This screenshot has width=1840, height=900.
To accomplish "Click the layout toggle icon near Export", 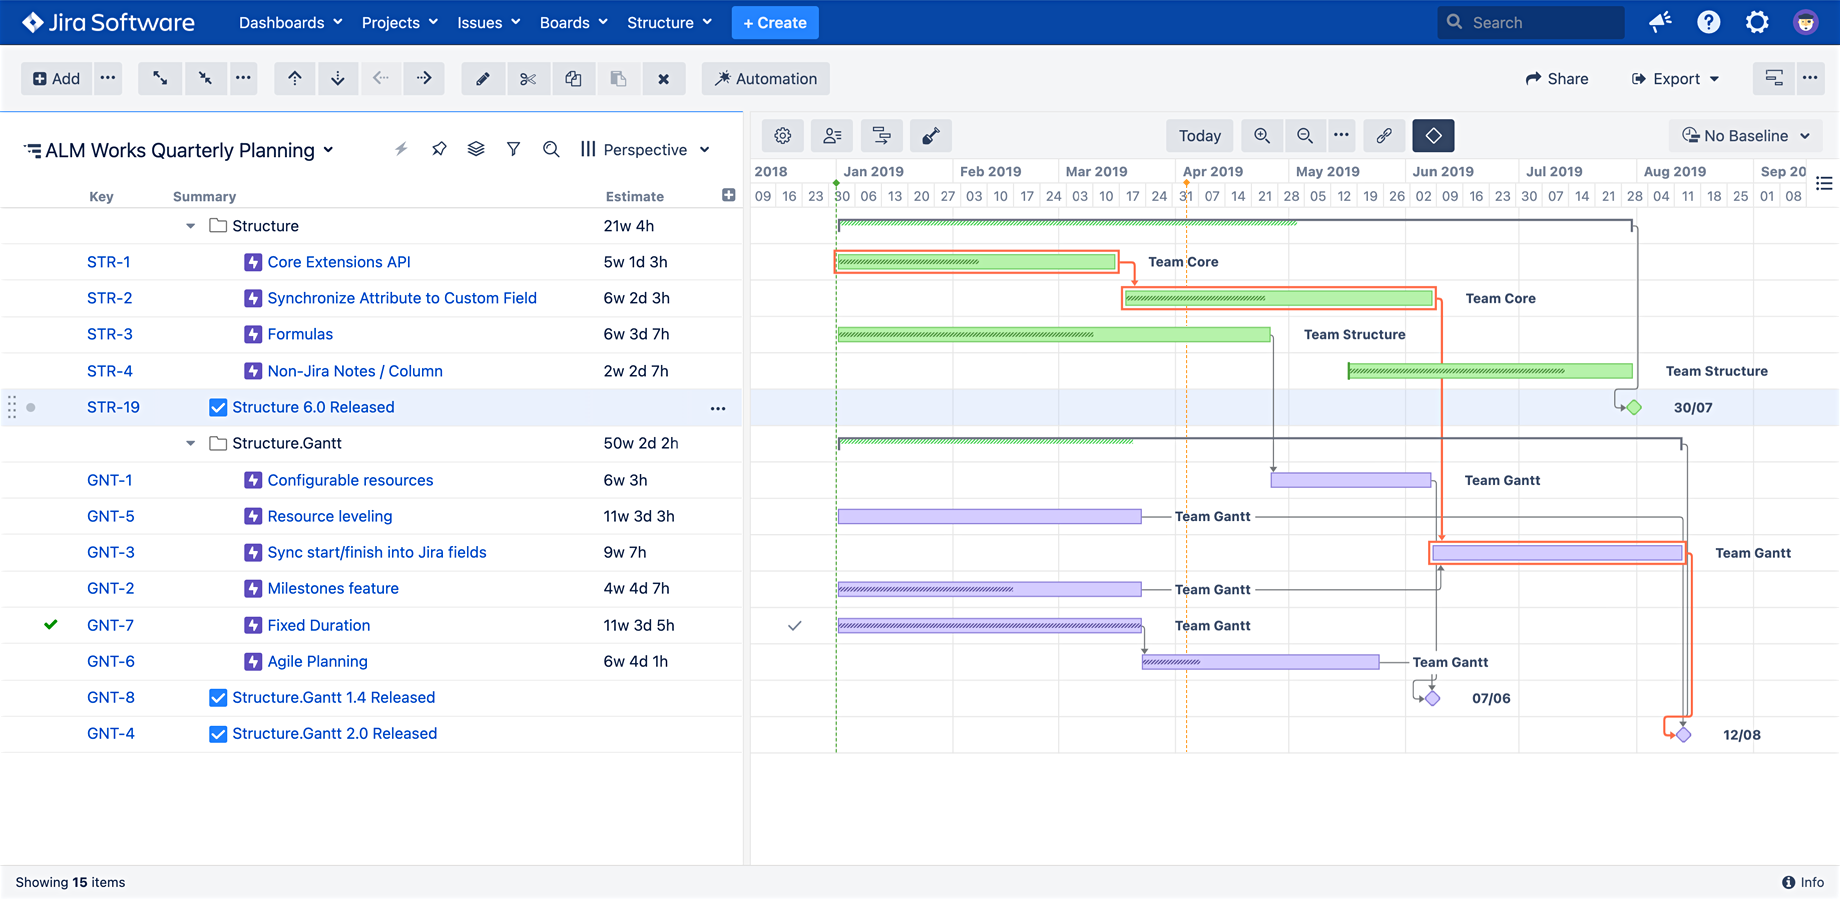I will tap(1773, 78).
